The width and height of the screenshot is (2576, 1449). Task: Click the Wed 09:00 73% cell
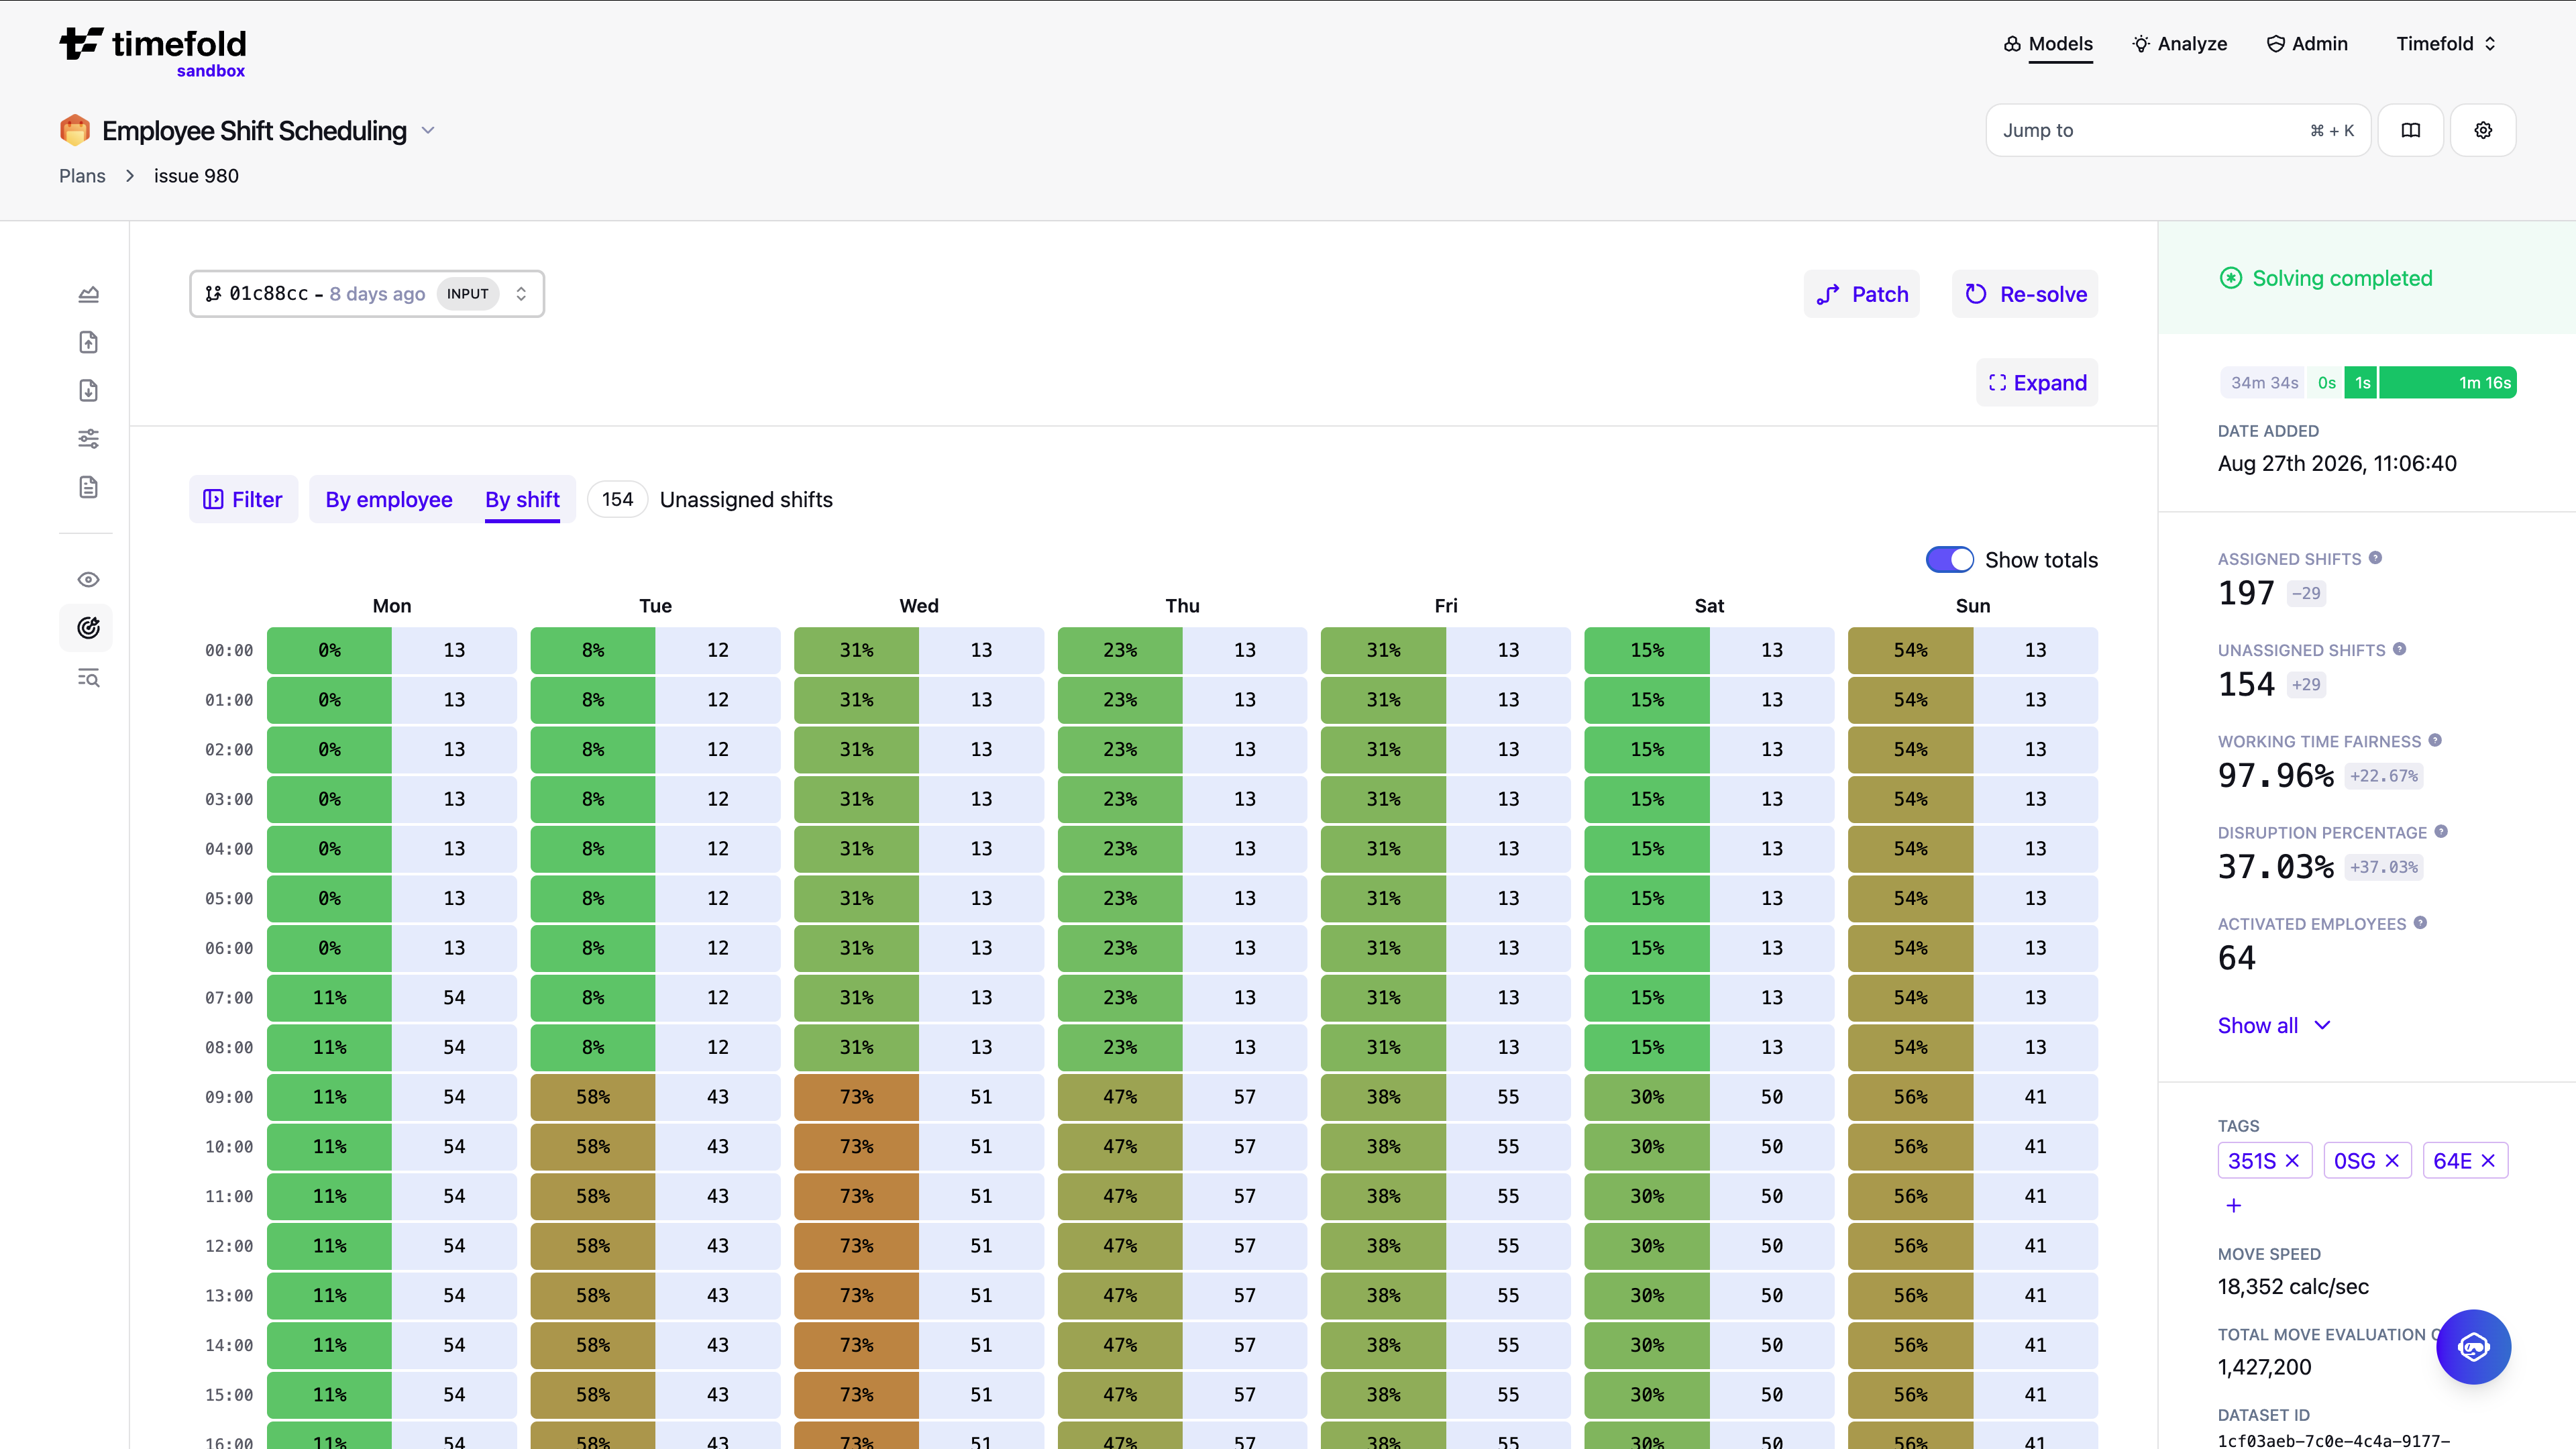(x=856, y=1097)
